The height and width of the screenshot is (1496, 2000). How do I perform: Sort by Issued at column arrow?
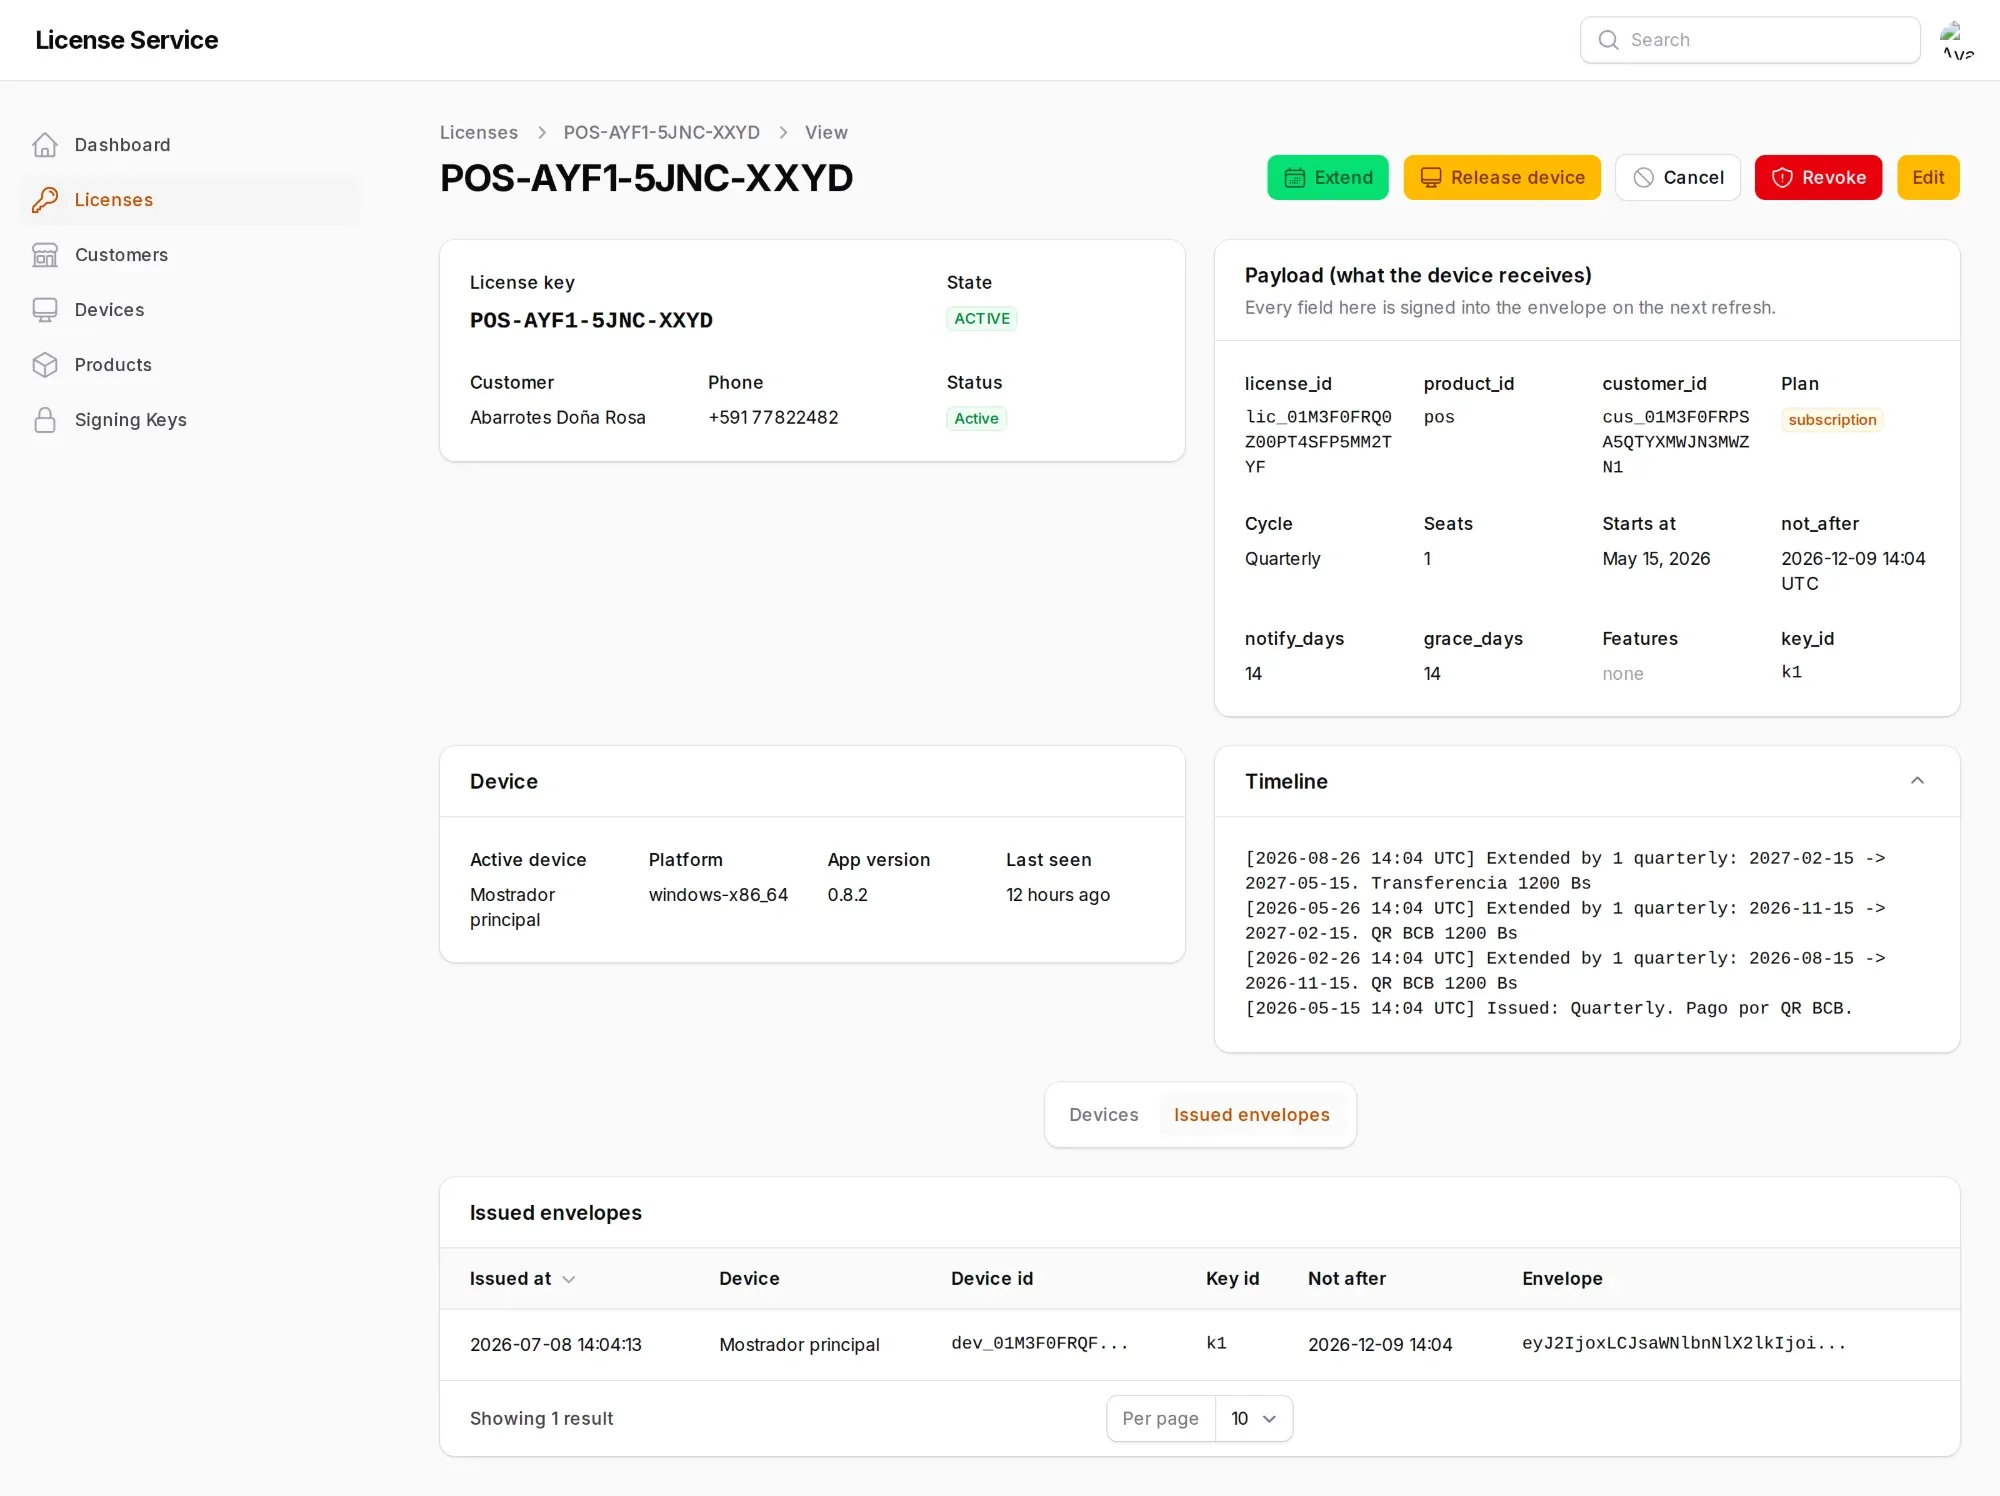[x=569, y=1279]
